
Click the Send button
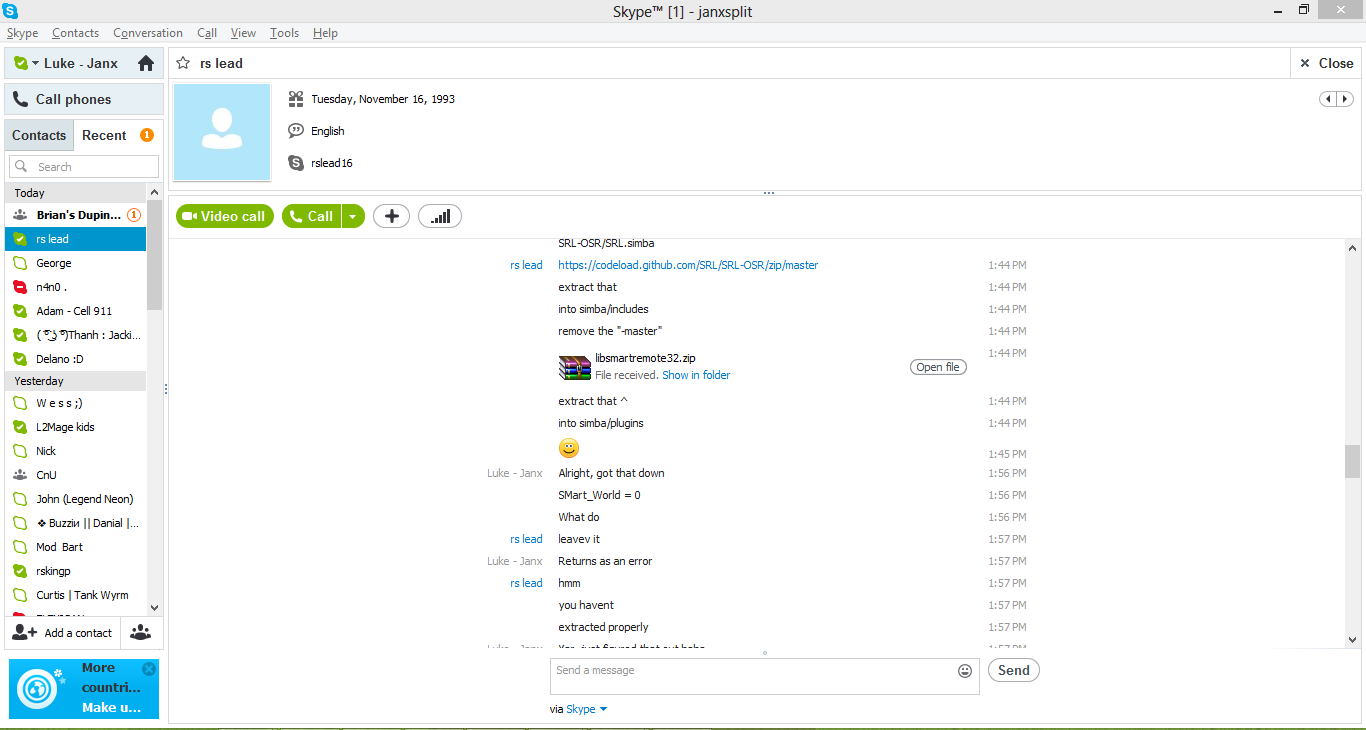1014,670
